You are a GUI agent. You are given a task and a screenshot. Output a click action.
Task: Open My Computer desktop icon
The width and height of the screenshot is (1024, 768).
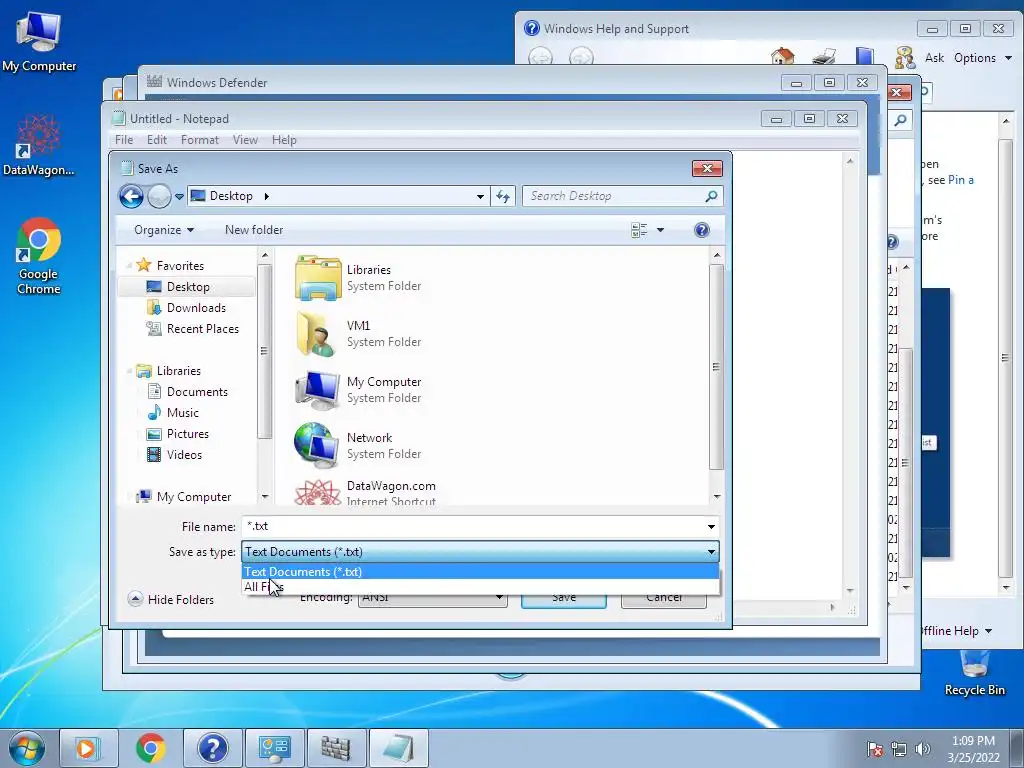(x=39, y=40)
